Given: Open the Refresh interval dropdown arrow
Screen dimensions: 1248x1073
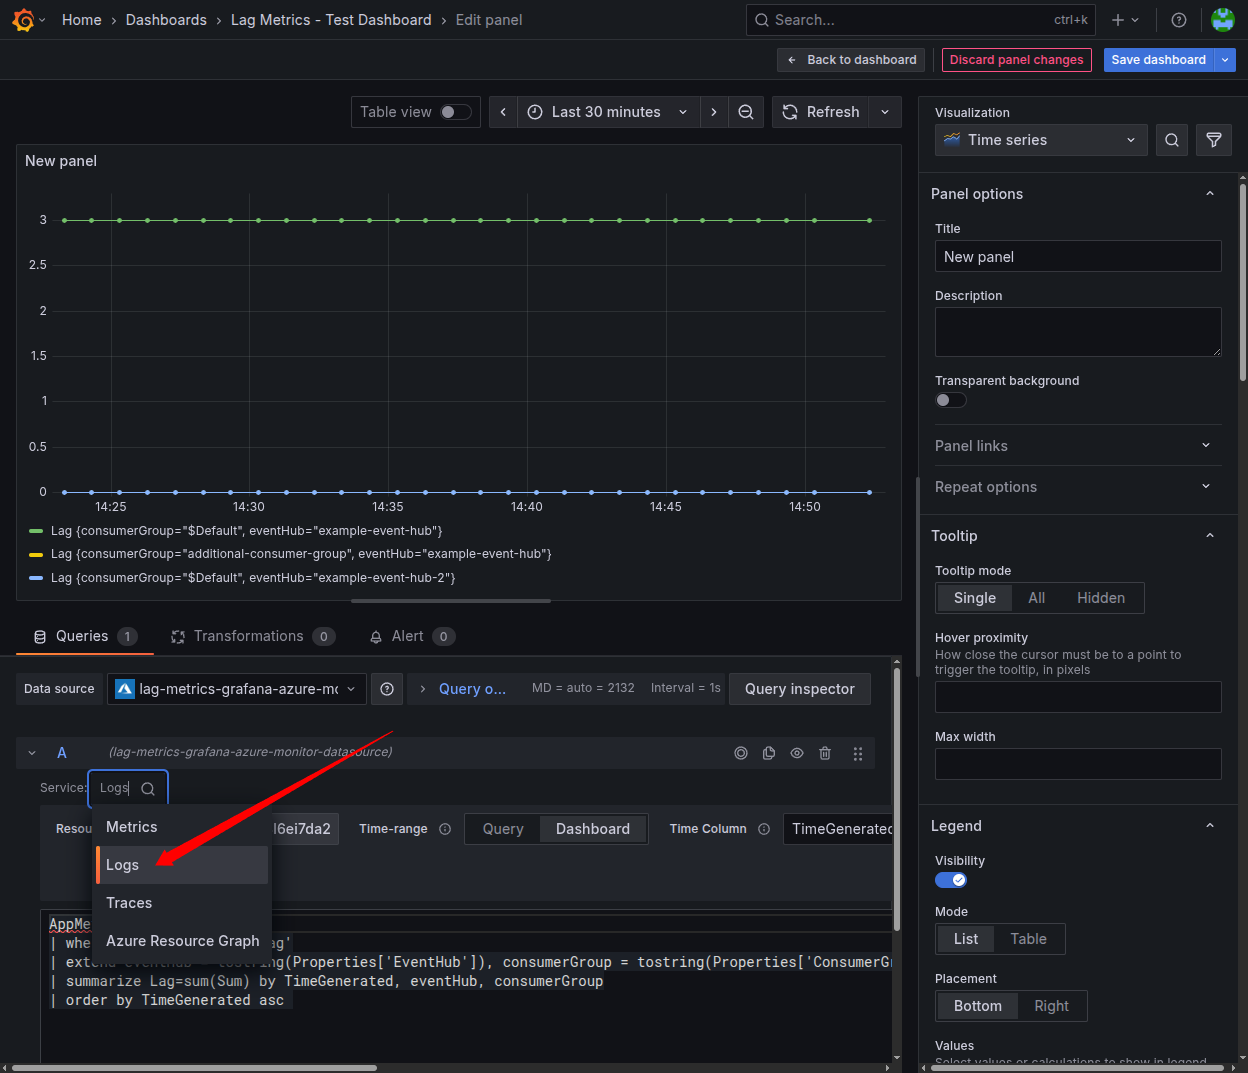Looking at the screenshot, I should 885,112.
